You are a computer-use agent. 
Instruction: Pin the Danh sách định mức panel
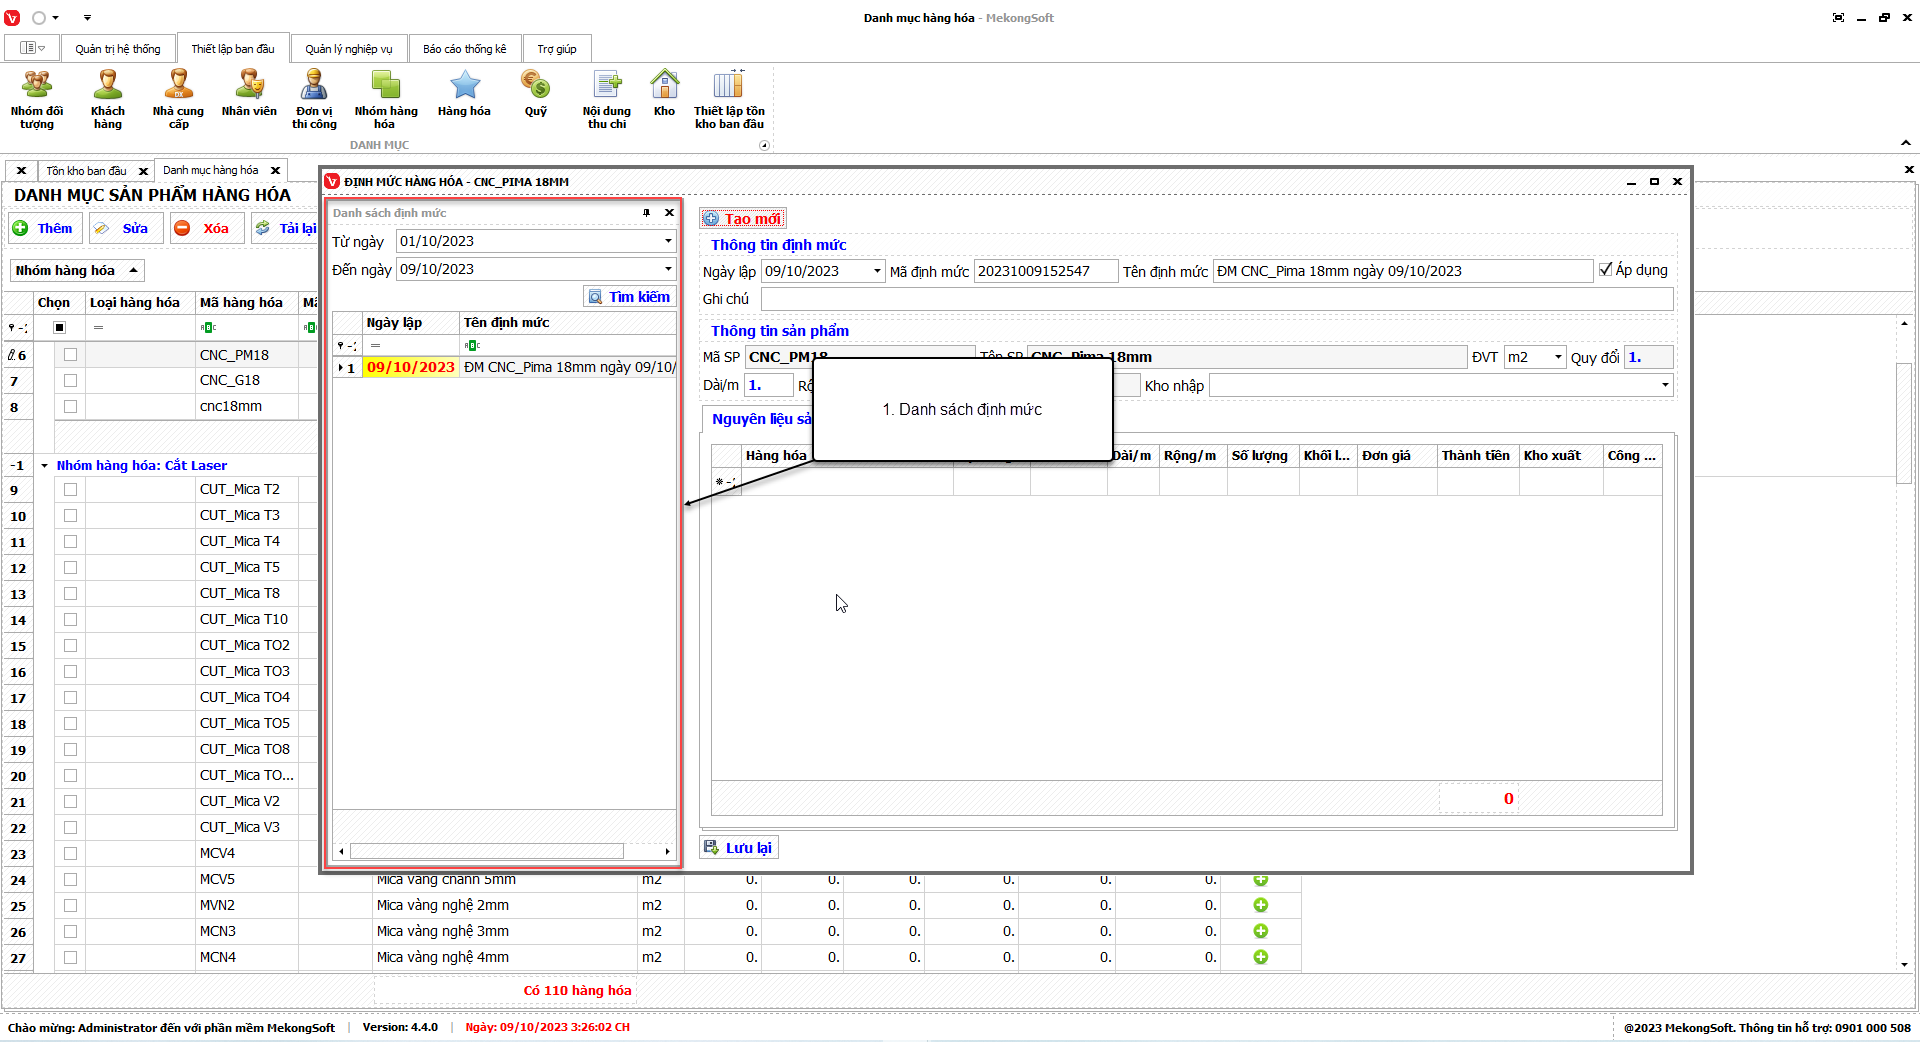tap(646, 213)
